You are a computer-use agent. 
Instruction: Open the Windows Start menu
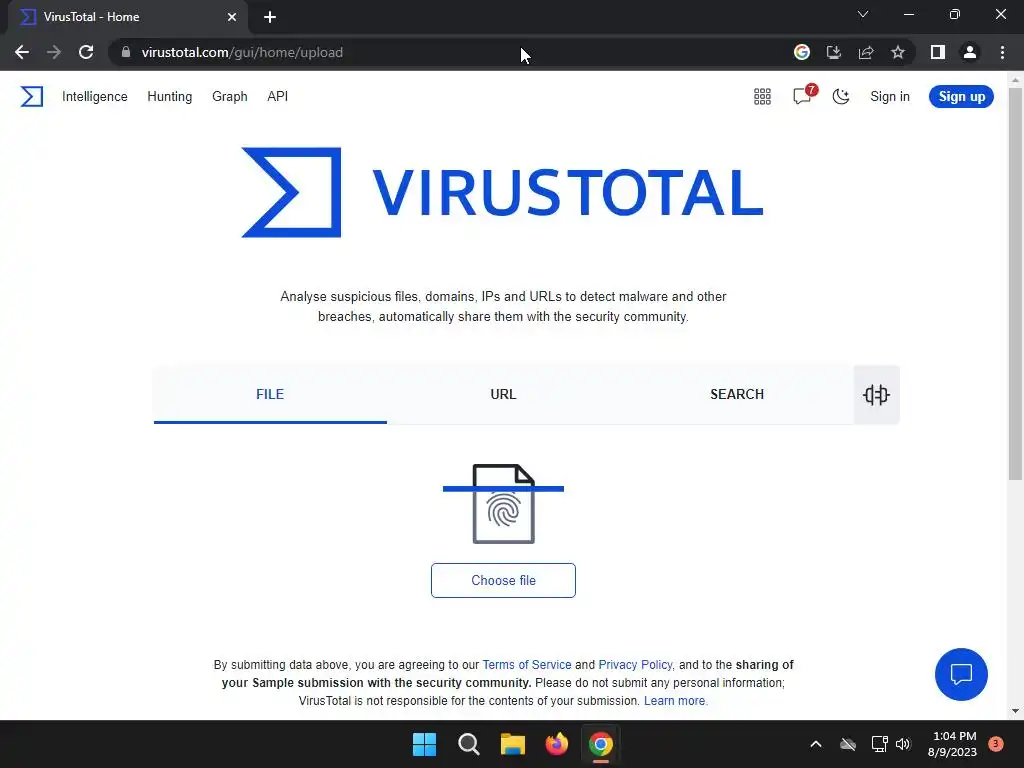pyautogui.click(x=424, y=744)
